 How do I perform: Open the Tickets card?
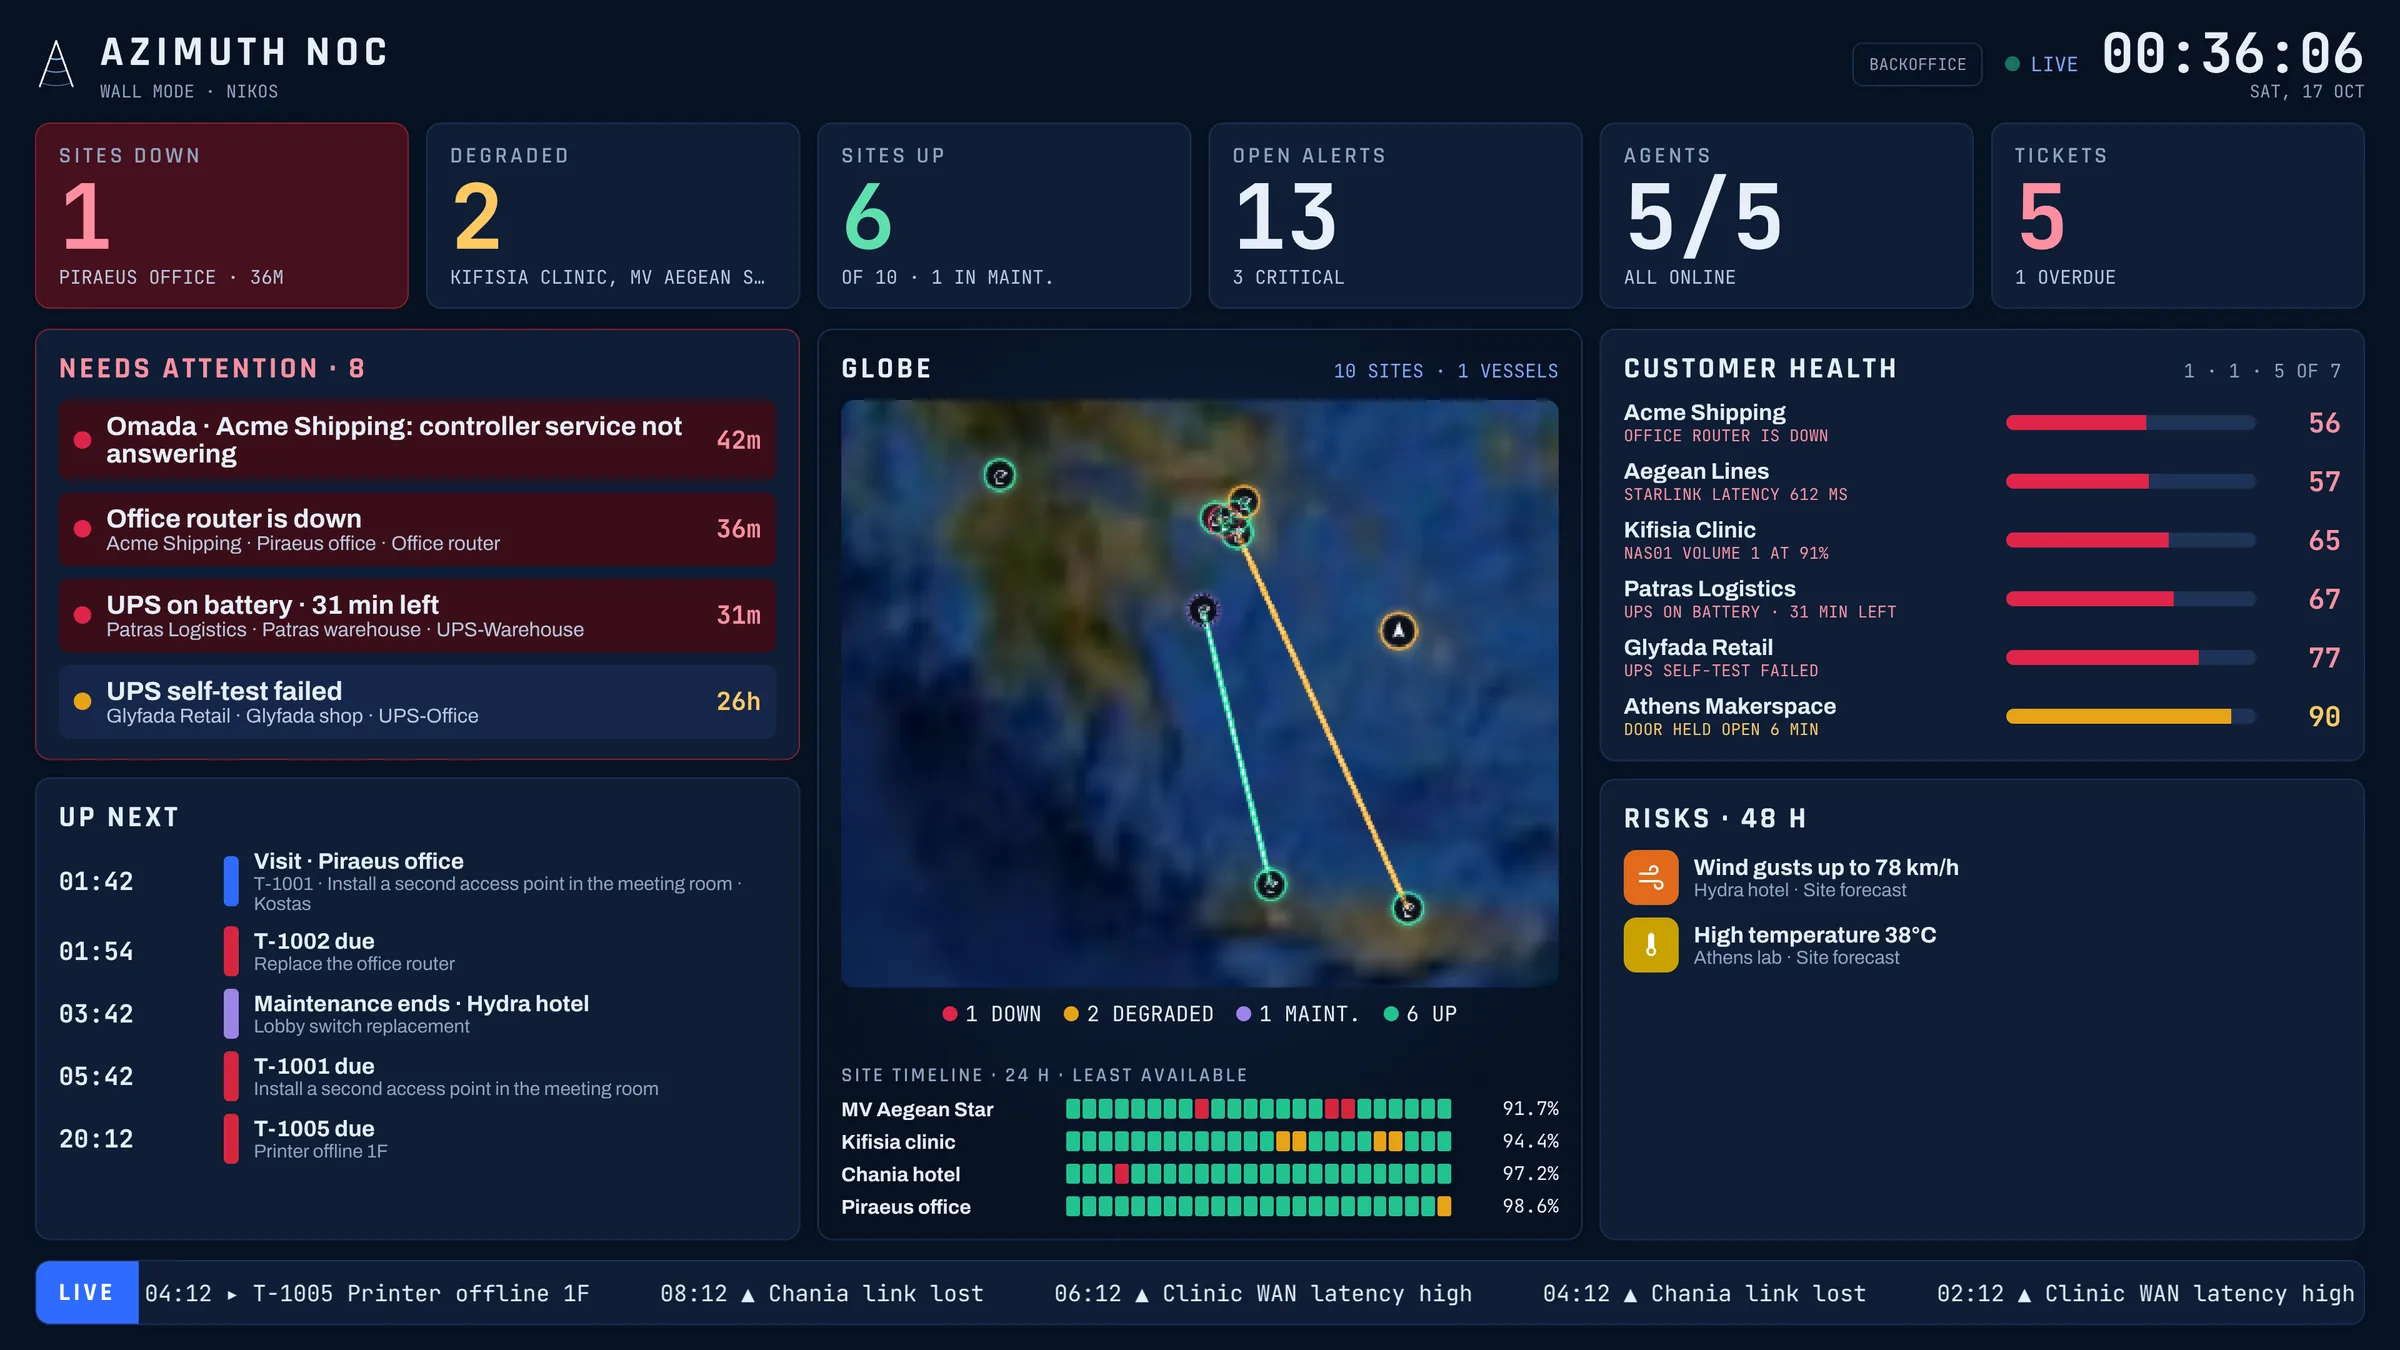[2178, 216]
